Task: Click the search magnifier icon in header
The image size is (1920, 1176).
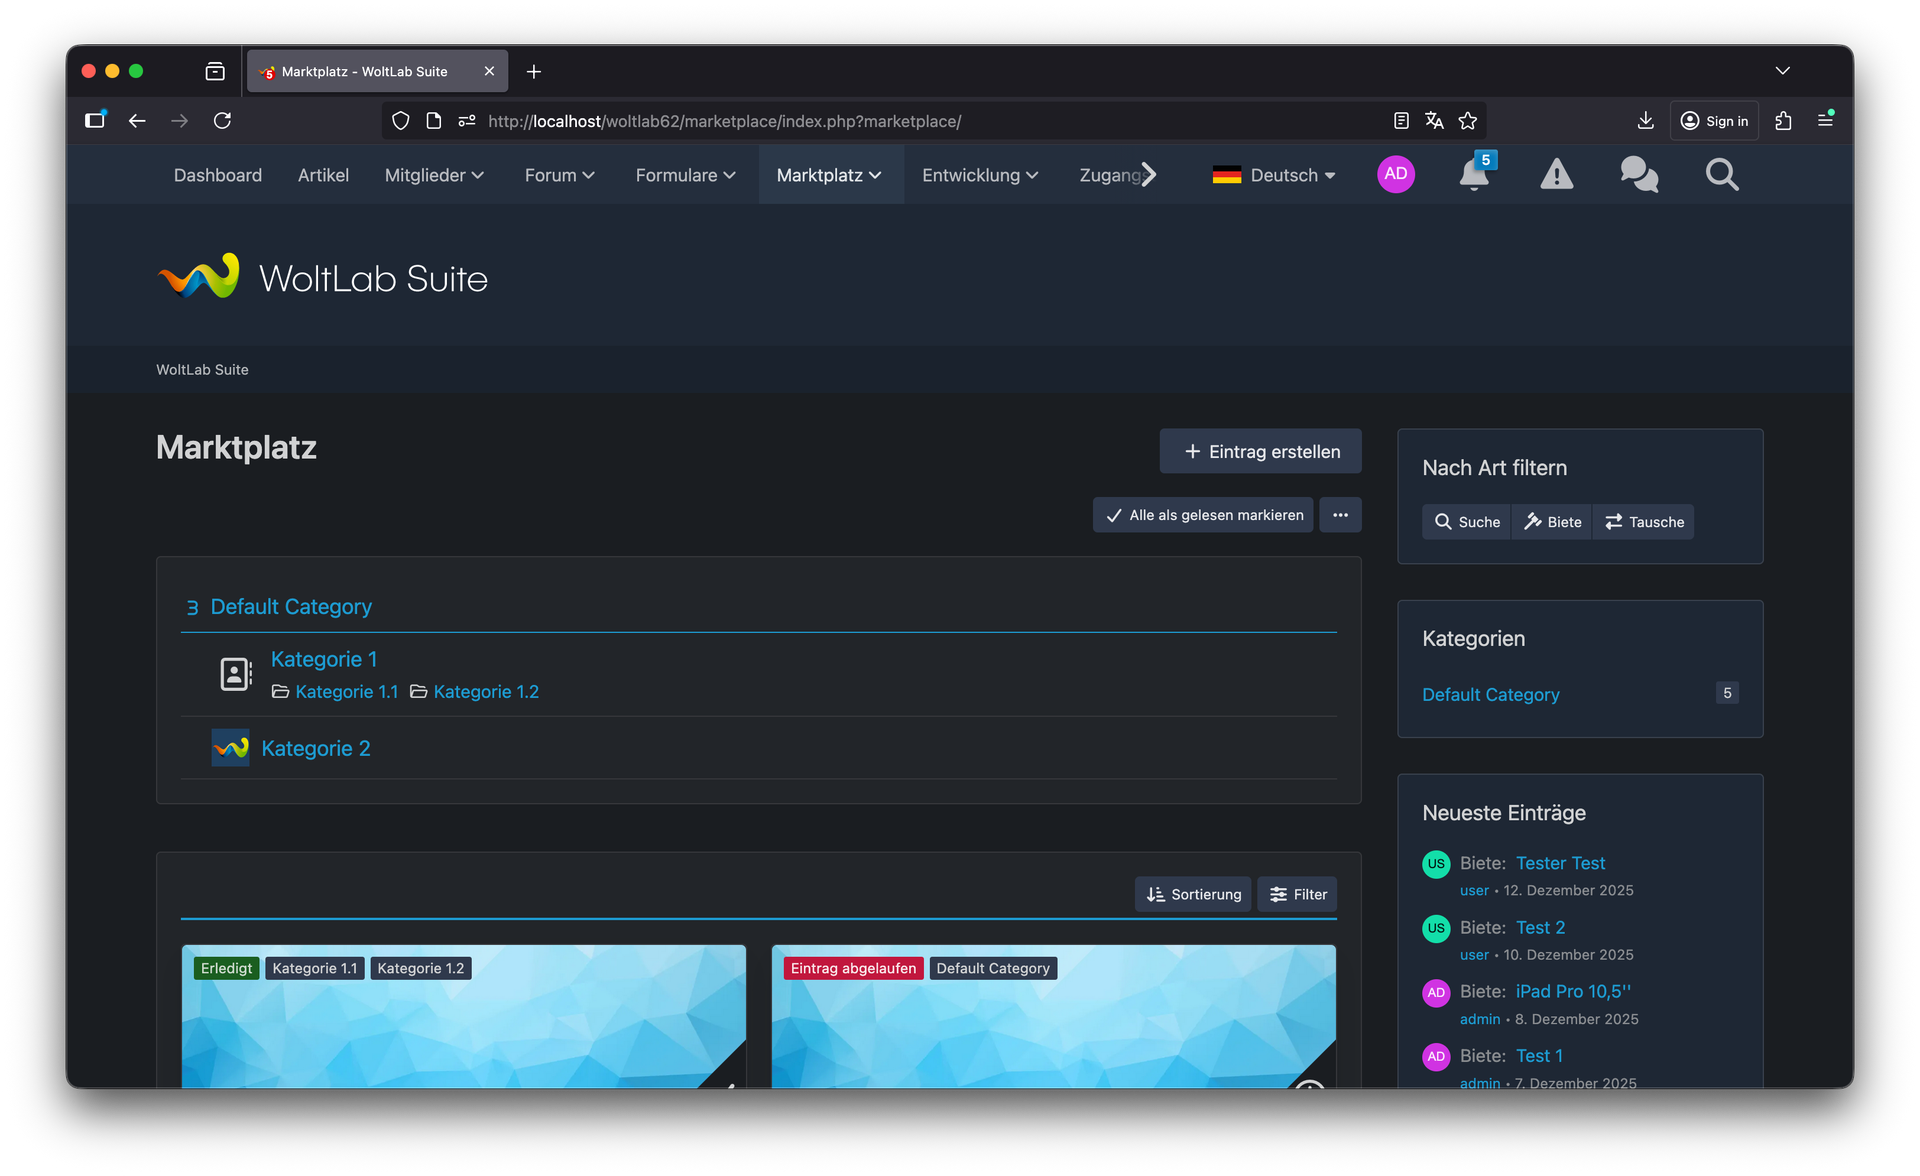Action: pos(1721,175)
